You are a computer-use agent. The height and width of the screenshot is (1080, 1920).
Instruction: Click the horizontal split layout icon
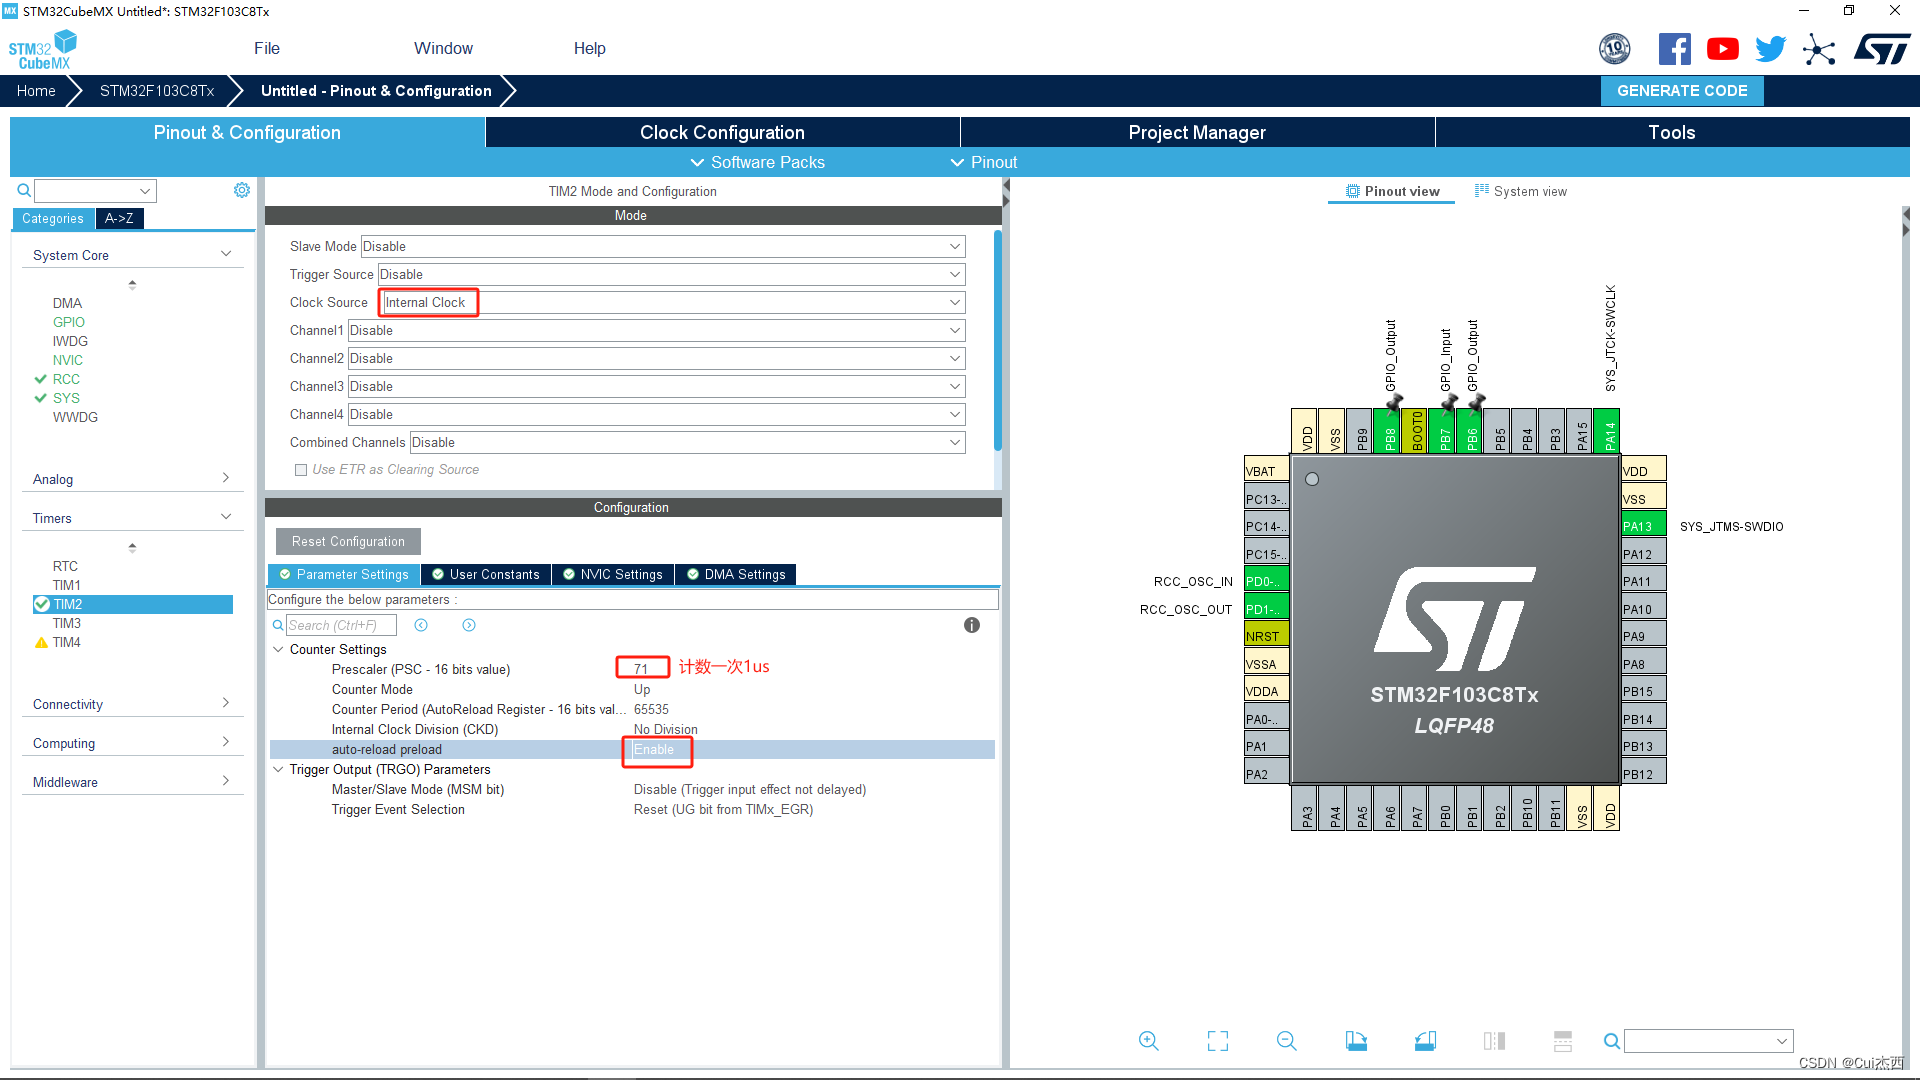point(1563,1041)
